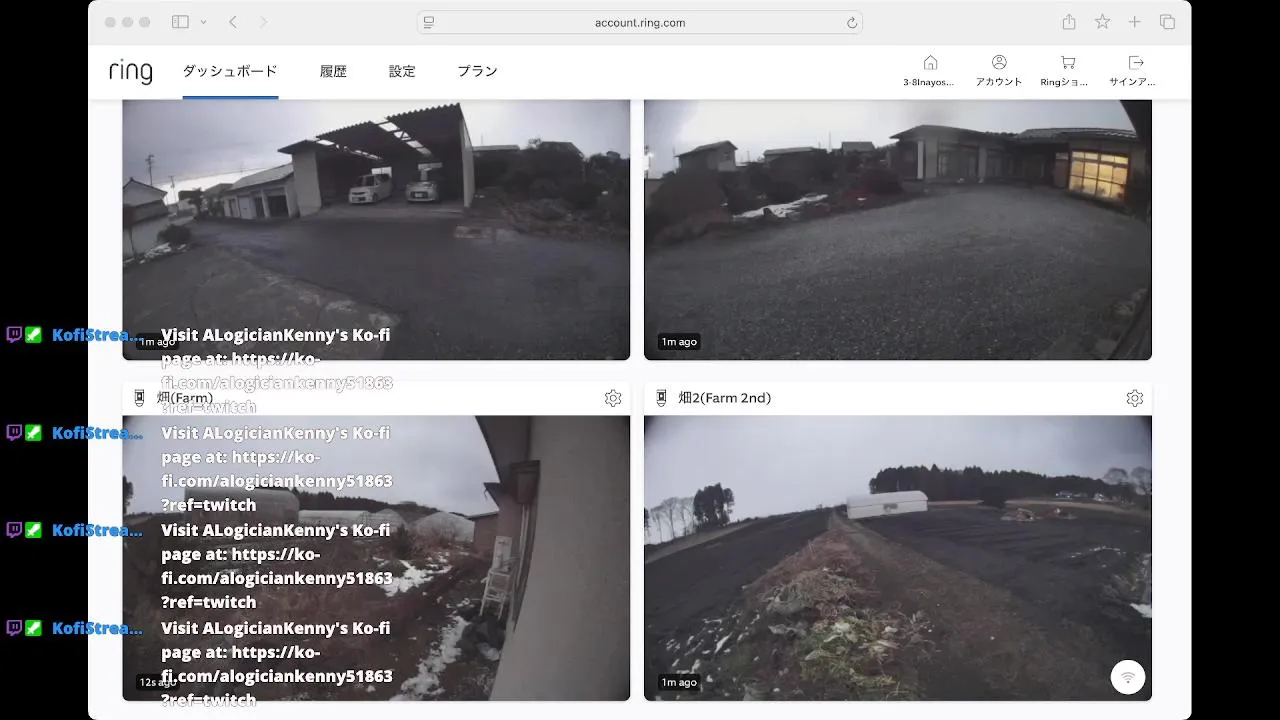Open the 設定 tab

coord(402,71)
